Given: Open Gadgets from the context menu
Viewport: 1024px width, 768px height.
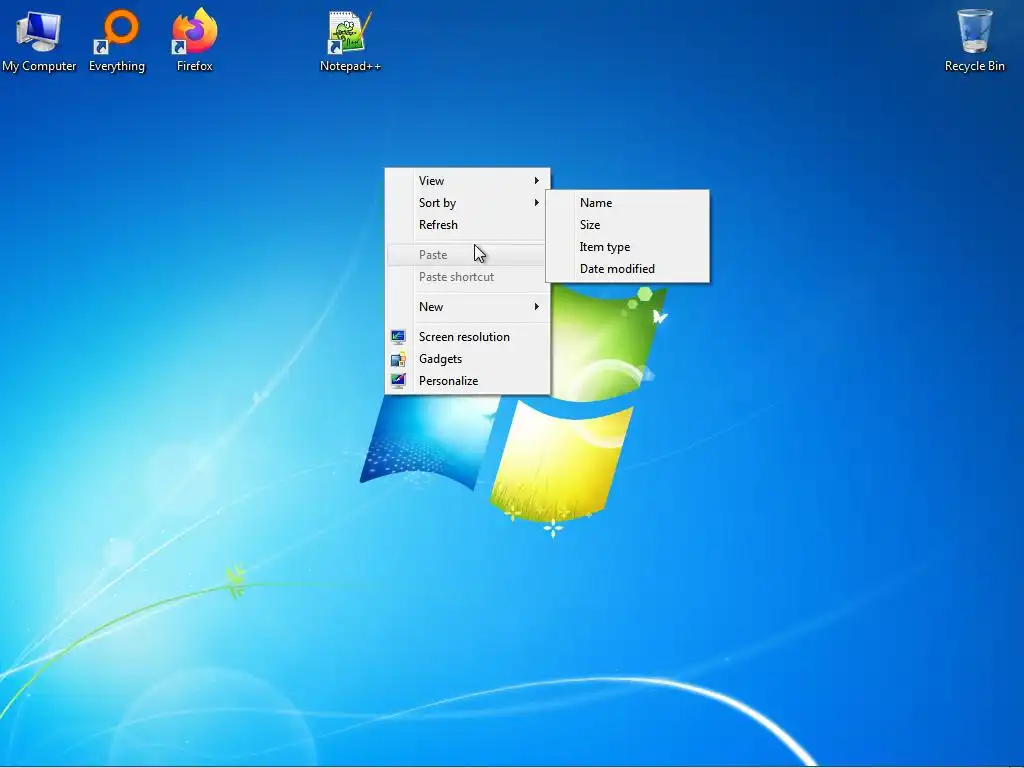Looking at the screenshot, I should (x=467, y=359).
